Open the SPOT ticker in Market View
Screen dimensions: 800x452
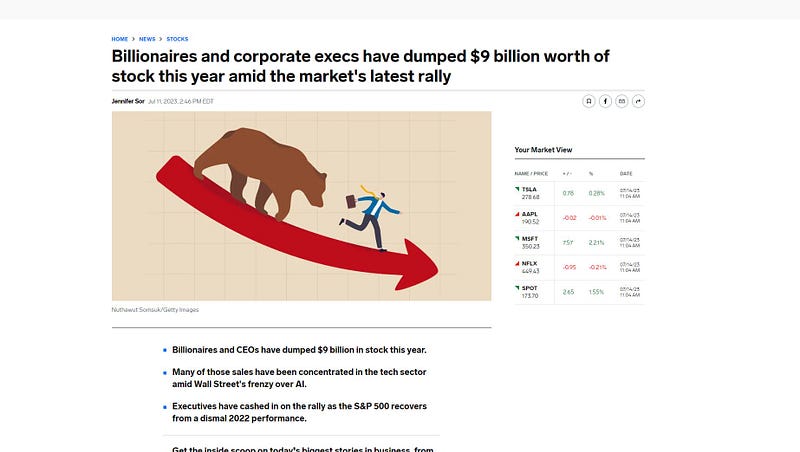click(x=529, y=288)
